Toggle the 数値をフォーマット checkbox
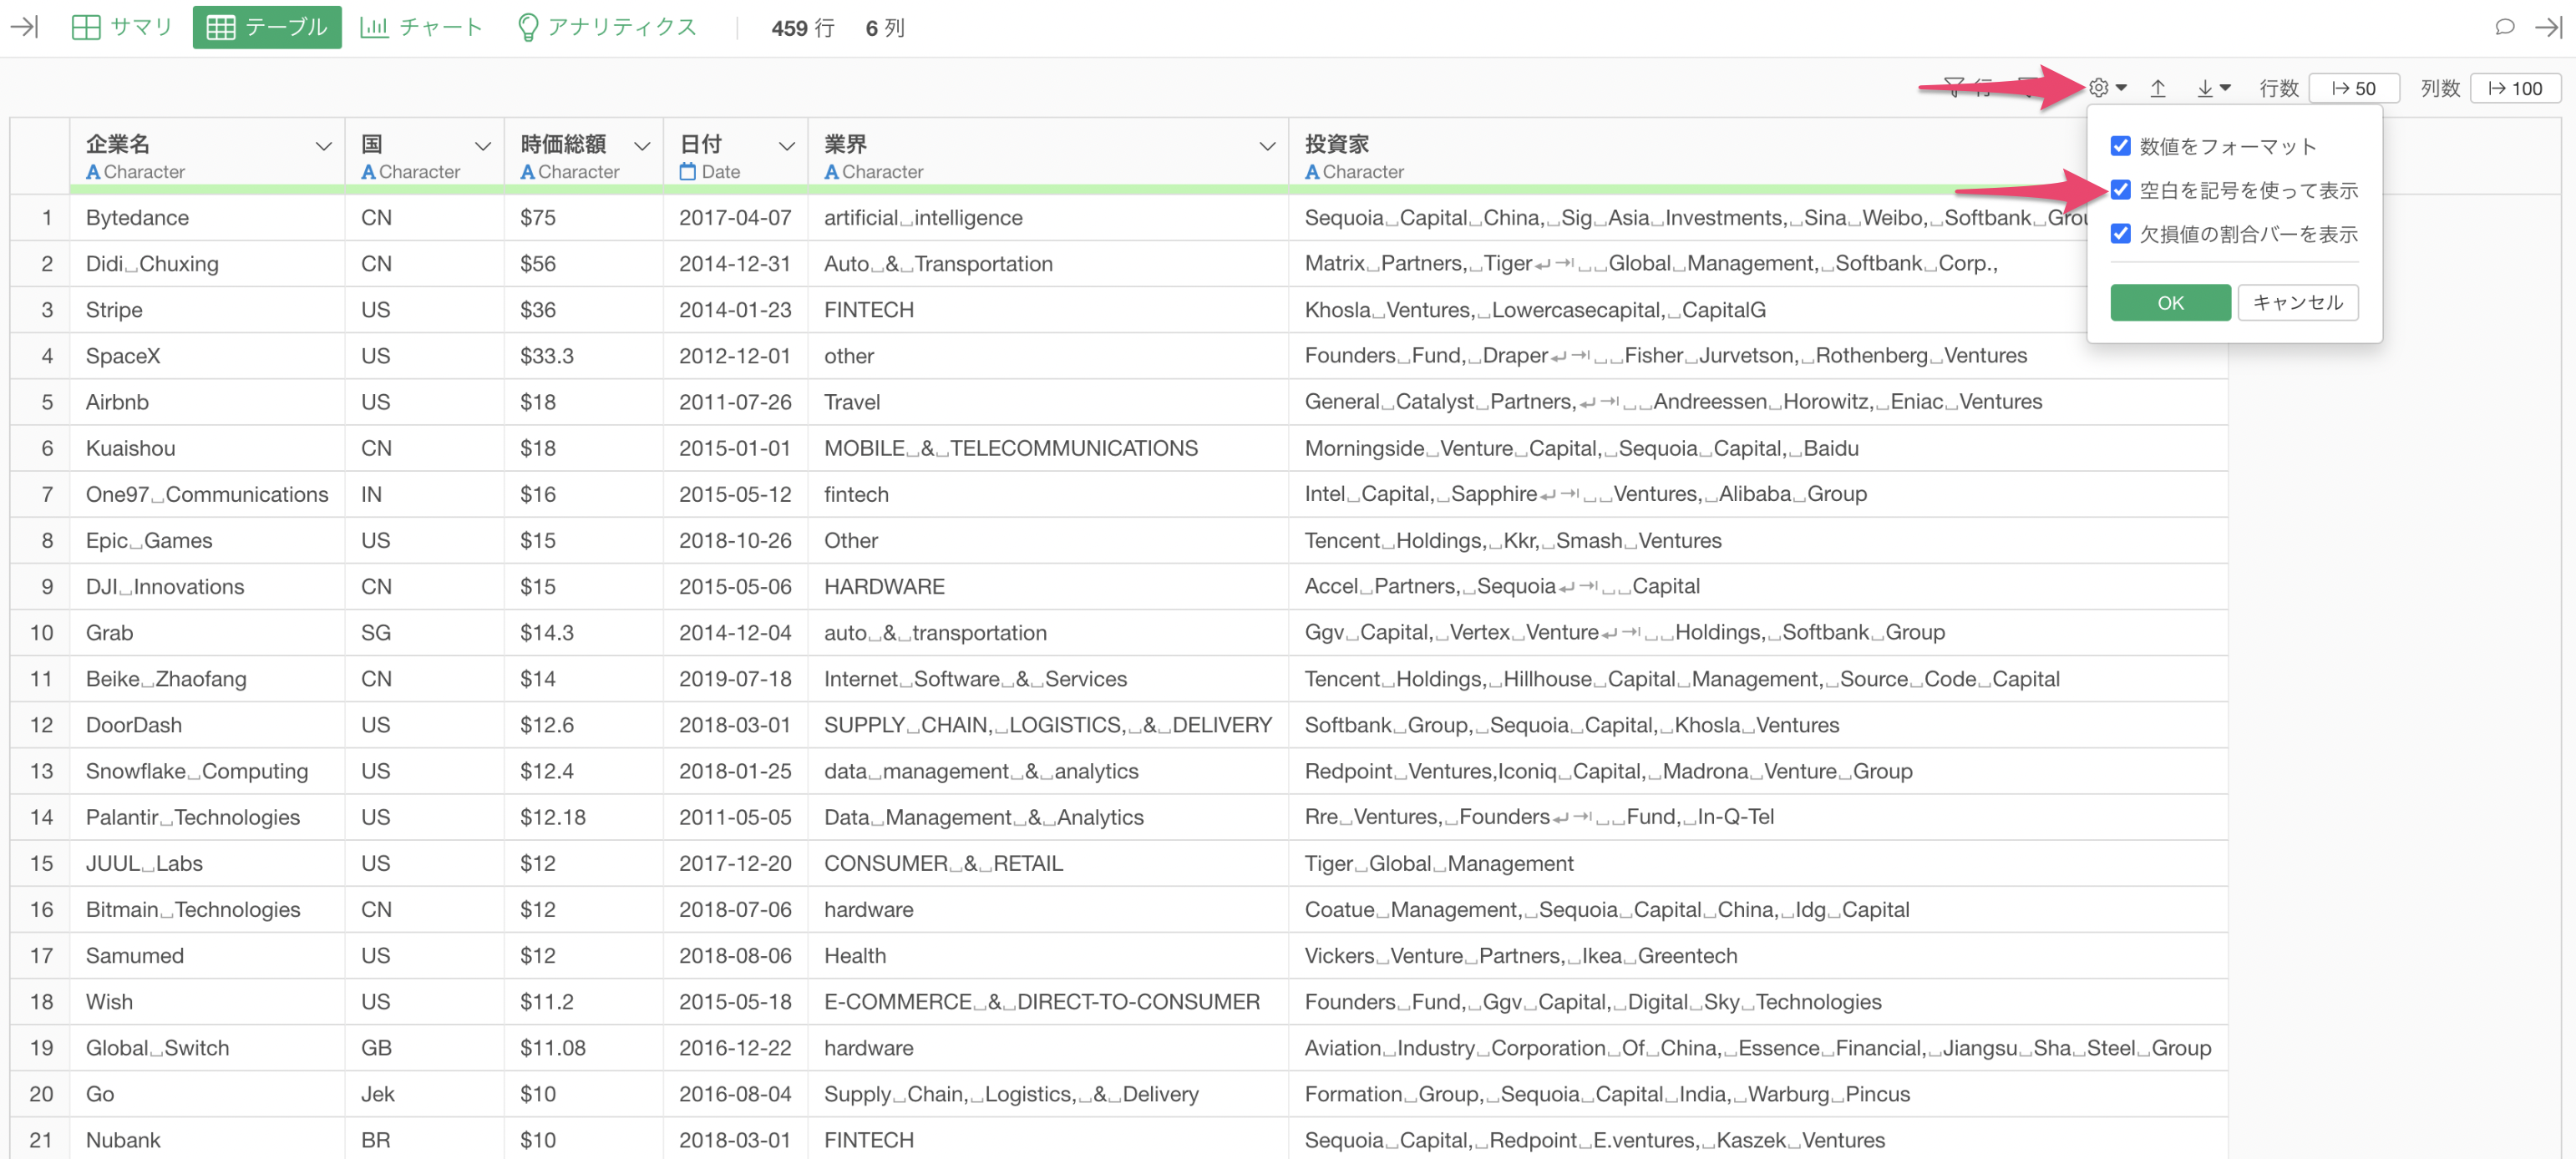This screenshot has width=2576, height=1159. click(2120, 146)
